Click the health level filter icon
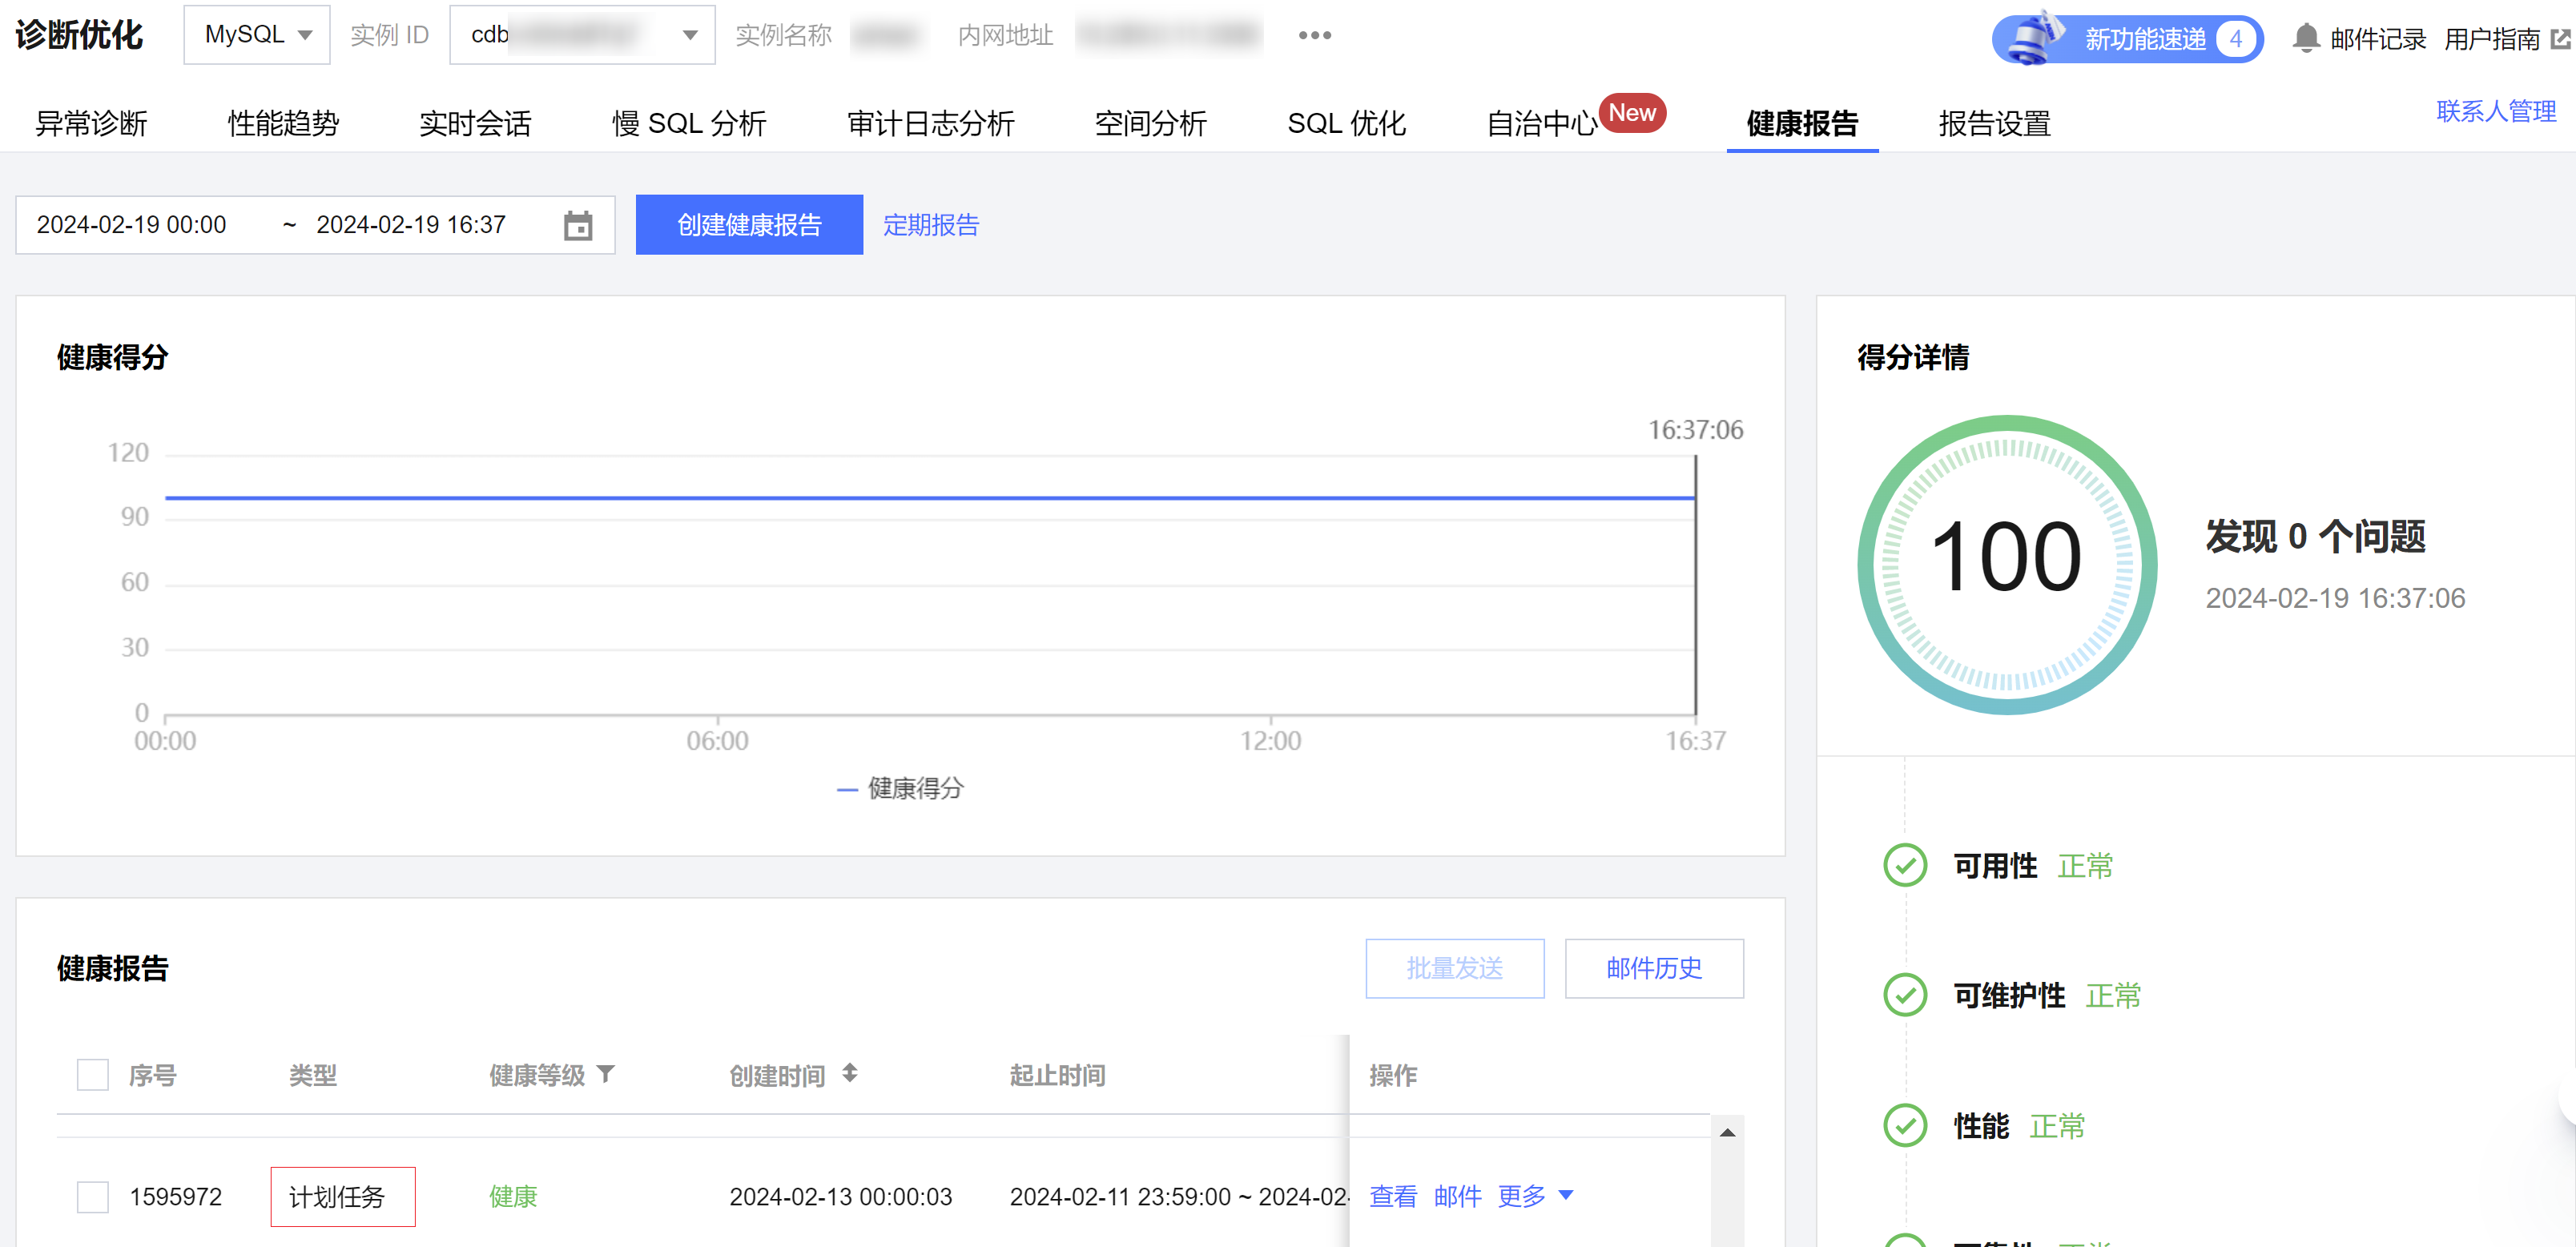Screen dimensions: 2576x1247 click(605, 1073)
